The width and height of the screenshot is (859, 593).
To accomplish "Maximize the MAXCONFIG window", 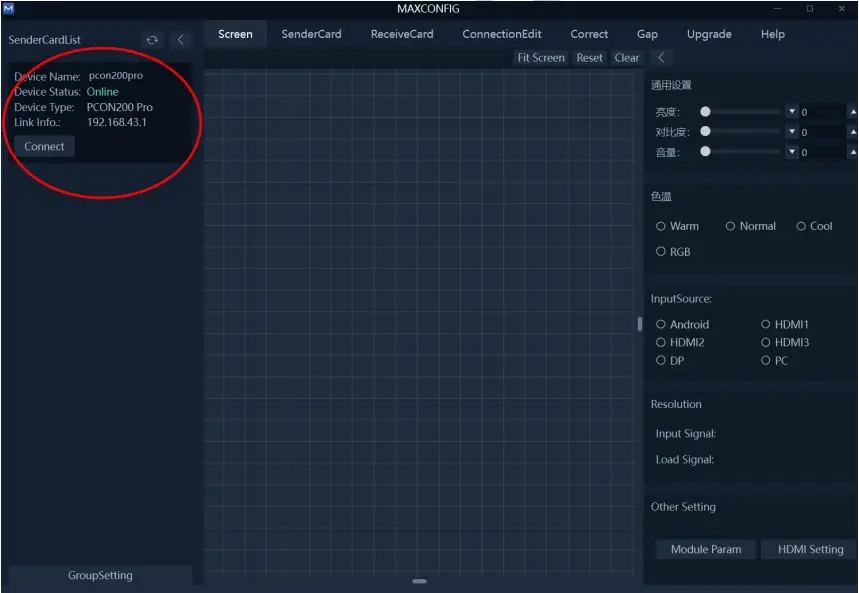I will click(x=810, y=8).
